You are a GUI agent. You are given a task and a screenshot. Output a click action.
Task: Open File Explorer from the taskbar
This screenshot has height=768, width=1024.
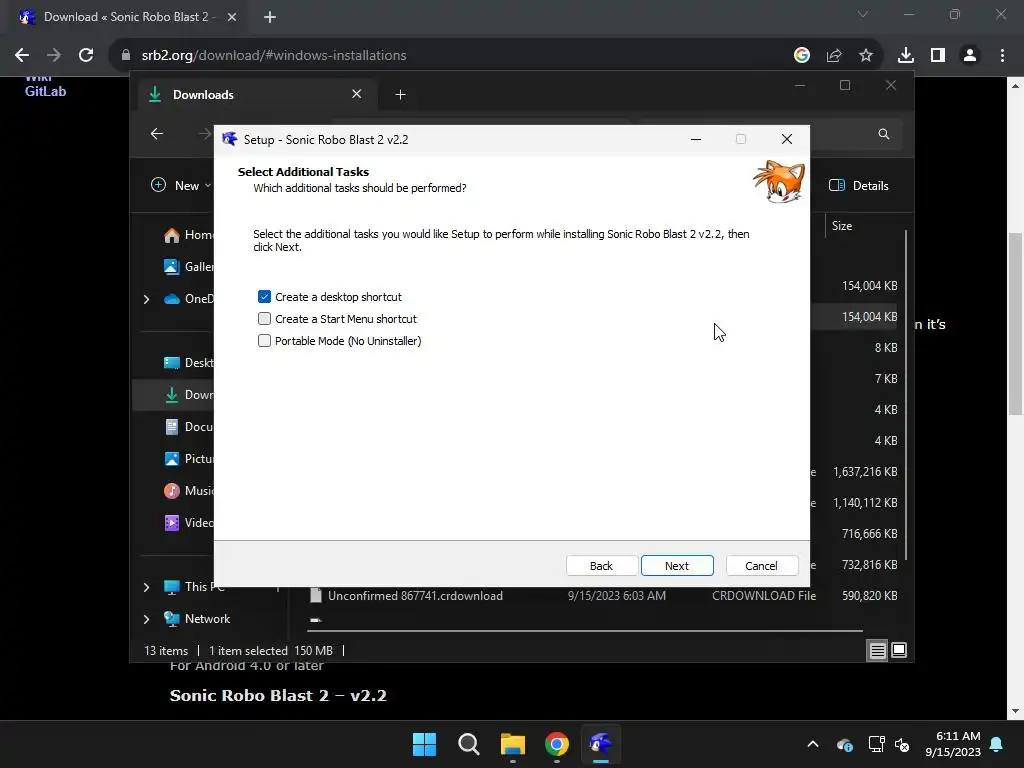513,744
